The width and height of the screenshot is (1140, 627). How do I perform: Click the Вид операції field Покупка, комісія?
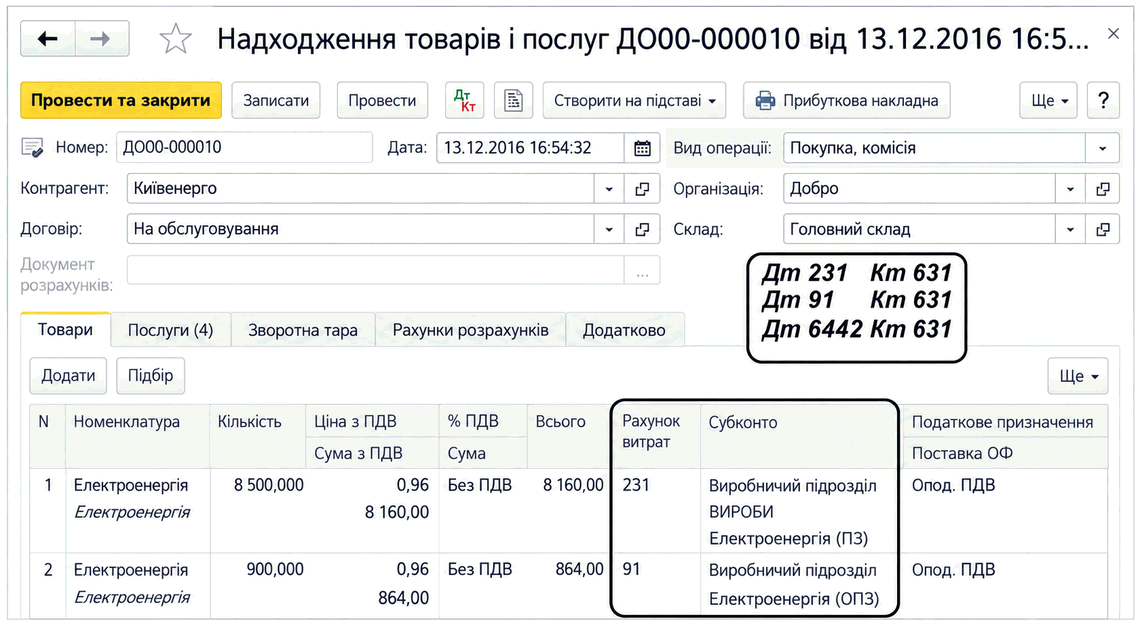click(x=934, y=148)
